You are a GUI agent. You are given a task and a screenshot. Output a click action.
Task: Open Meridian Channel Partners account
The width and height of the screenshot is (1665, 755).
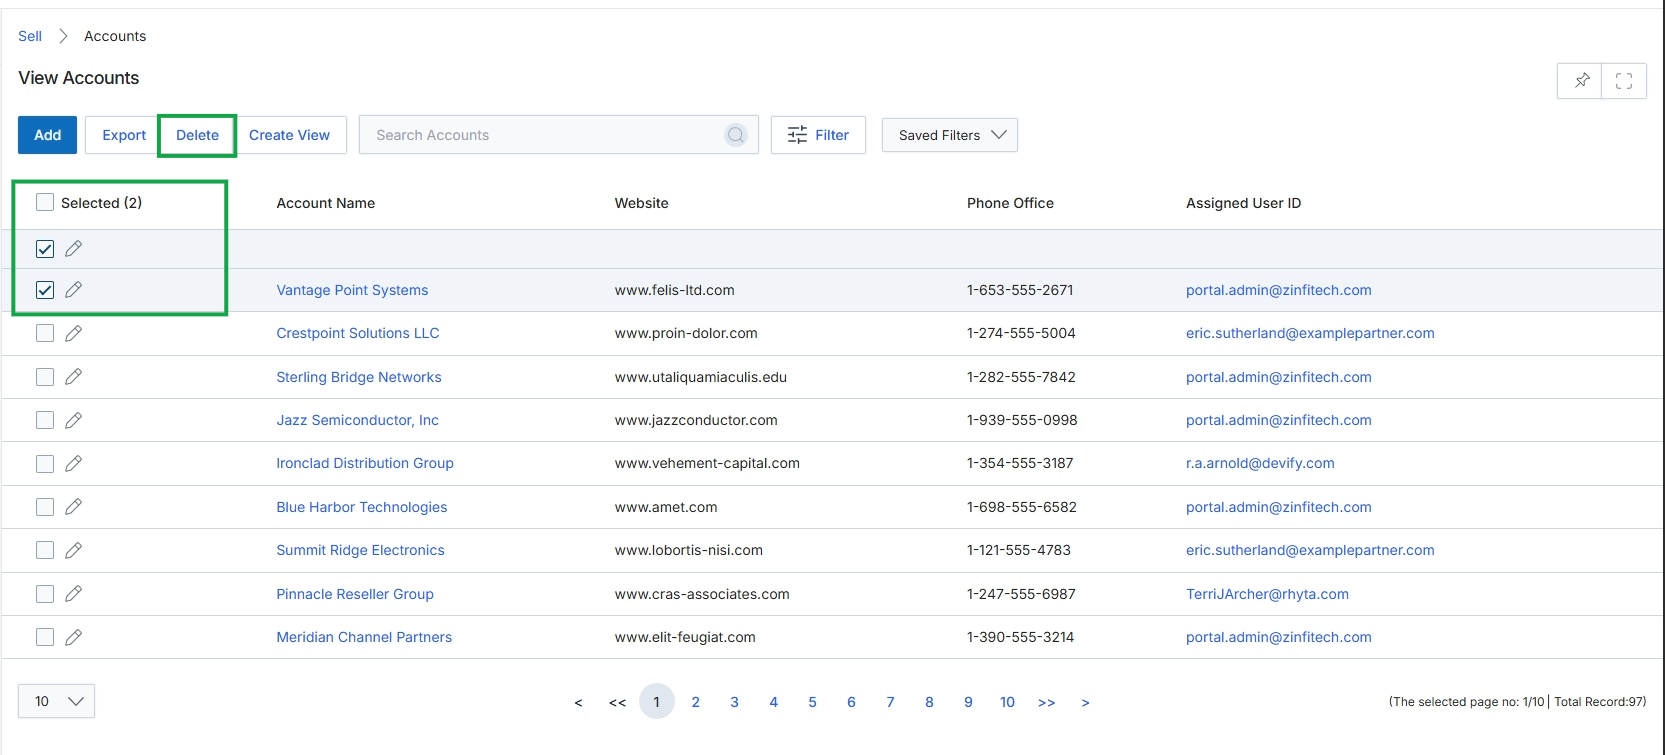[x=364, y=637]
